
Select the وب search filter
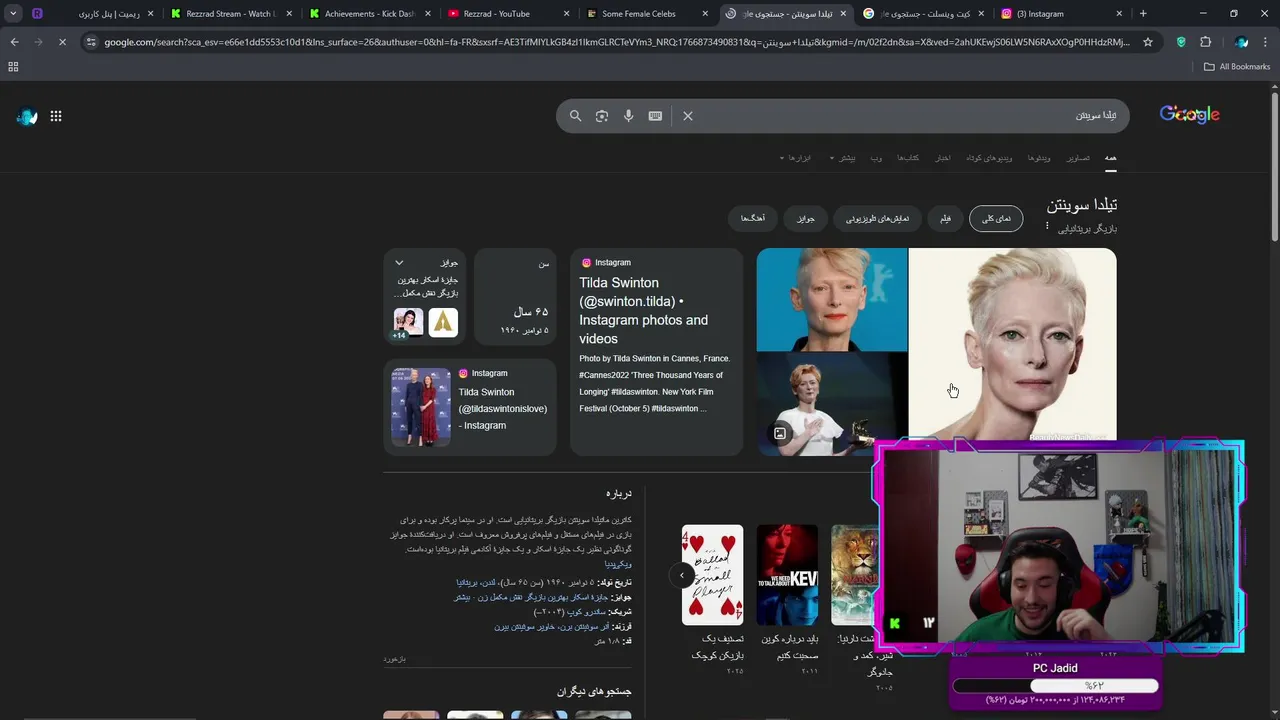[876, 158]
